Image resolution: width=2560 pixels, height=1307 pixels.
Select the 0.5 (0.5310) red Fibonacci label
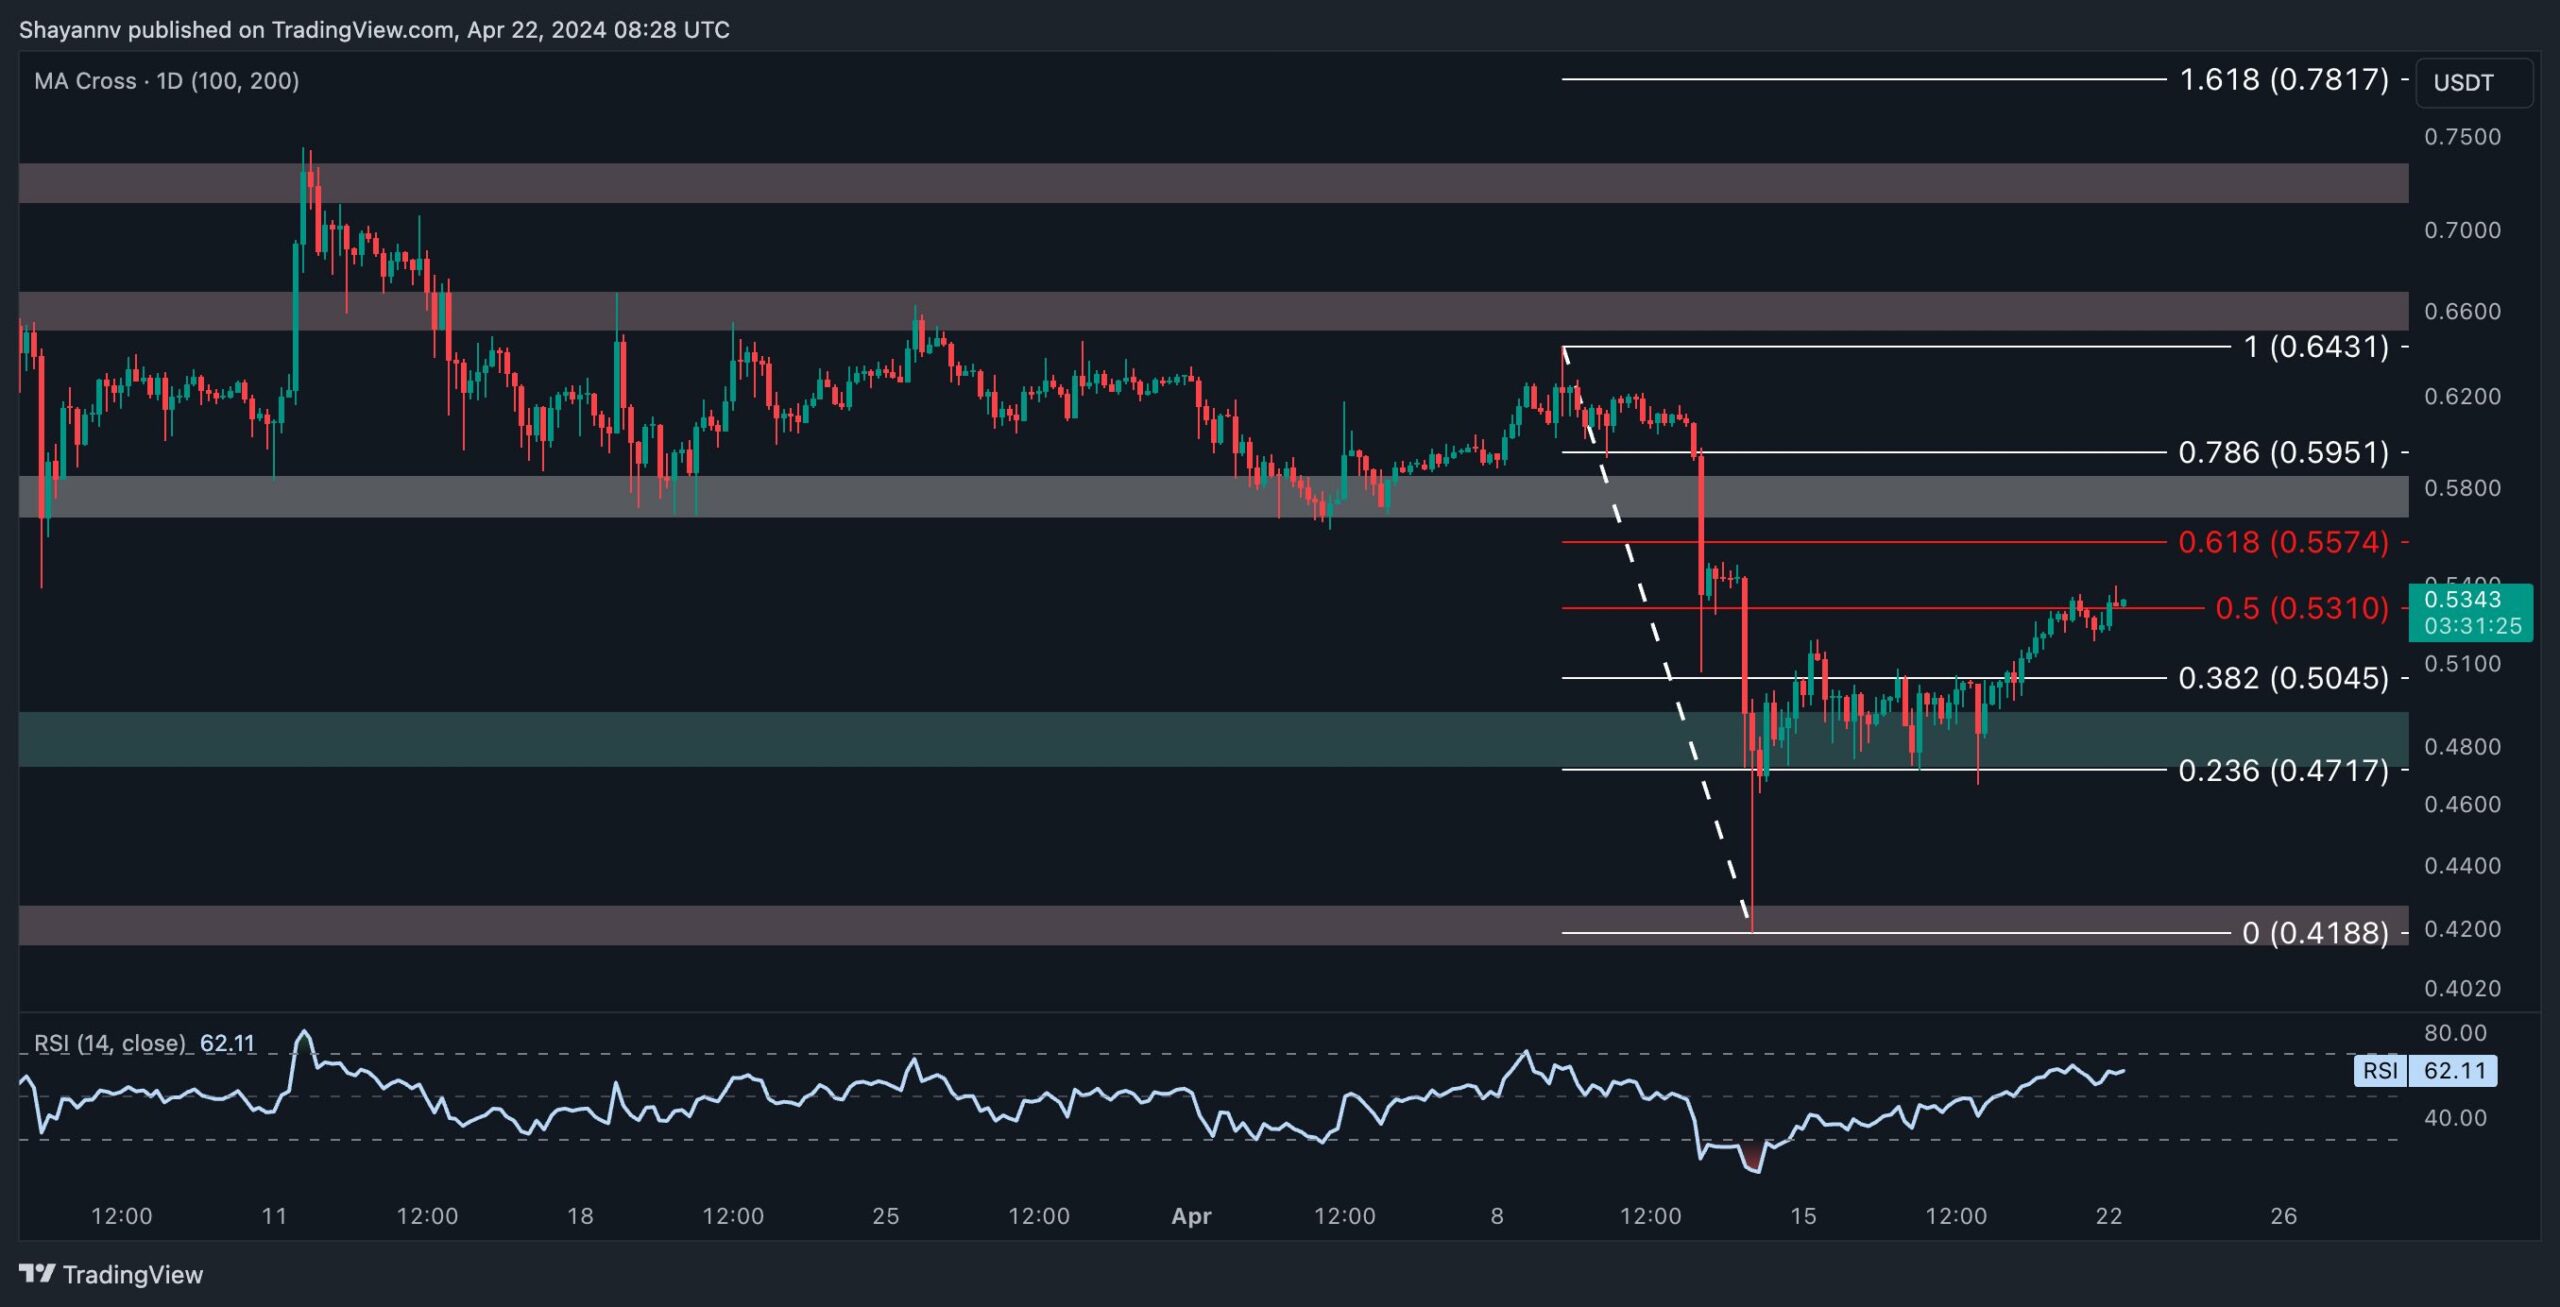(2301, 608)
